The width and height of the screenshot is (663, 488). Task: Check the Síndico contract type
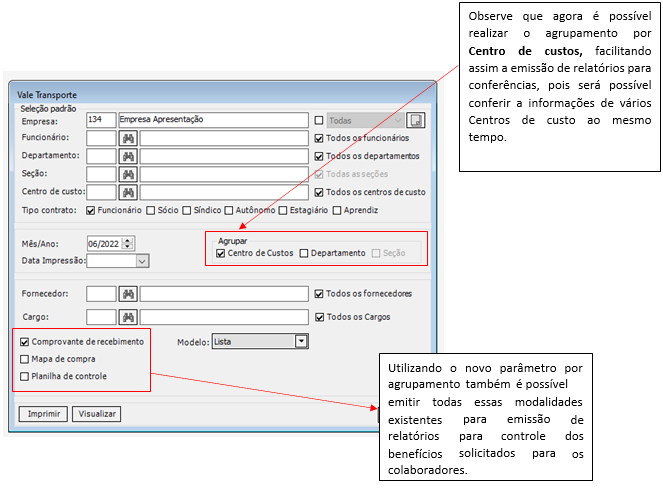tap(186, 211)
